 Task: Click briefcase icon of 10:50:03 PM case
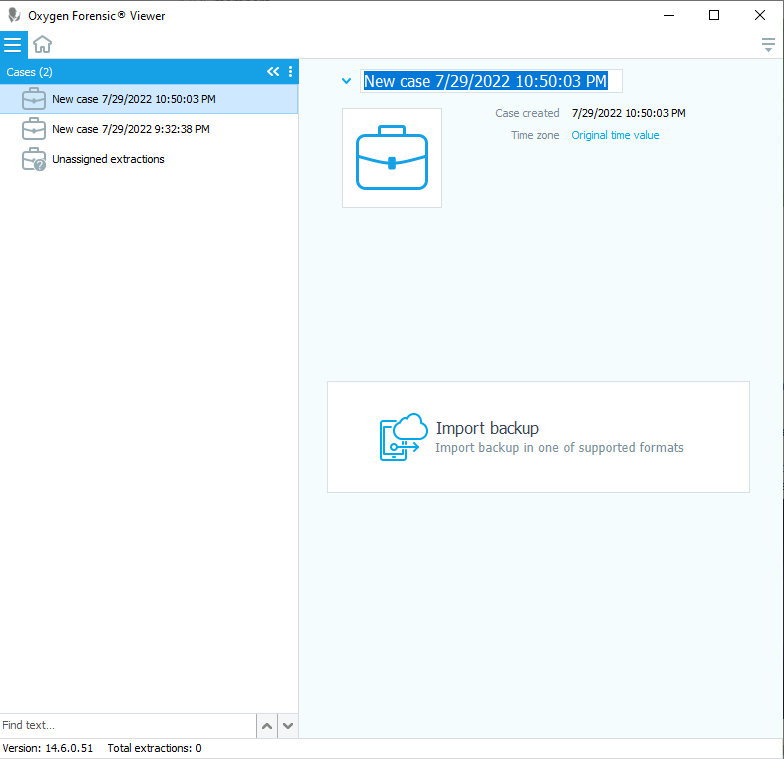[34, 99]
